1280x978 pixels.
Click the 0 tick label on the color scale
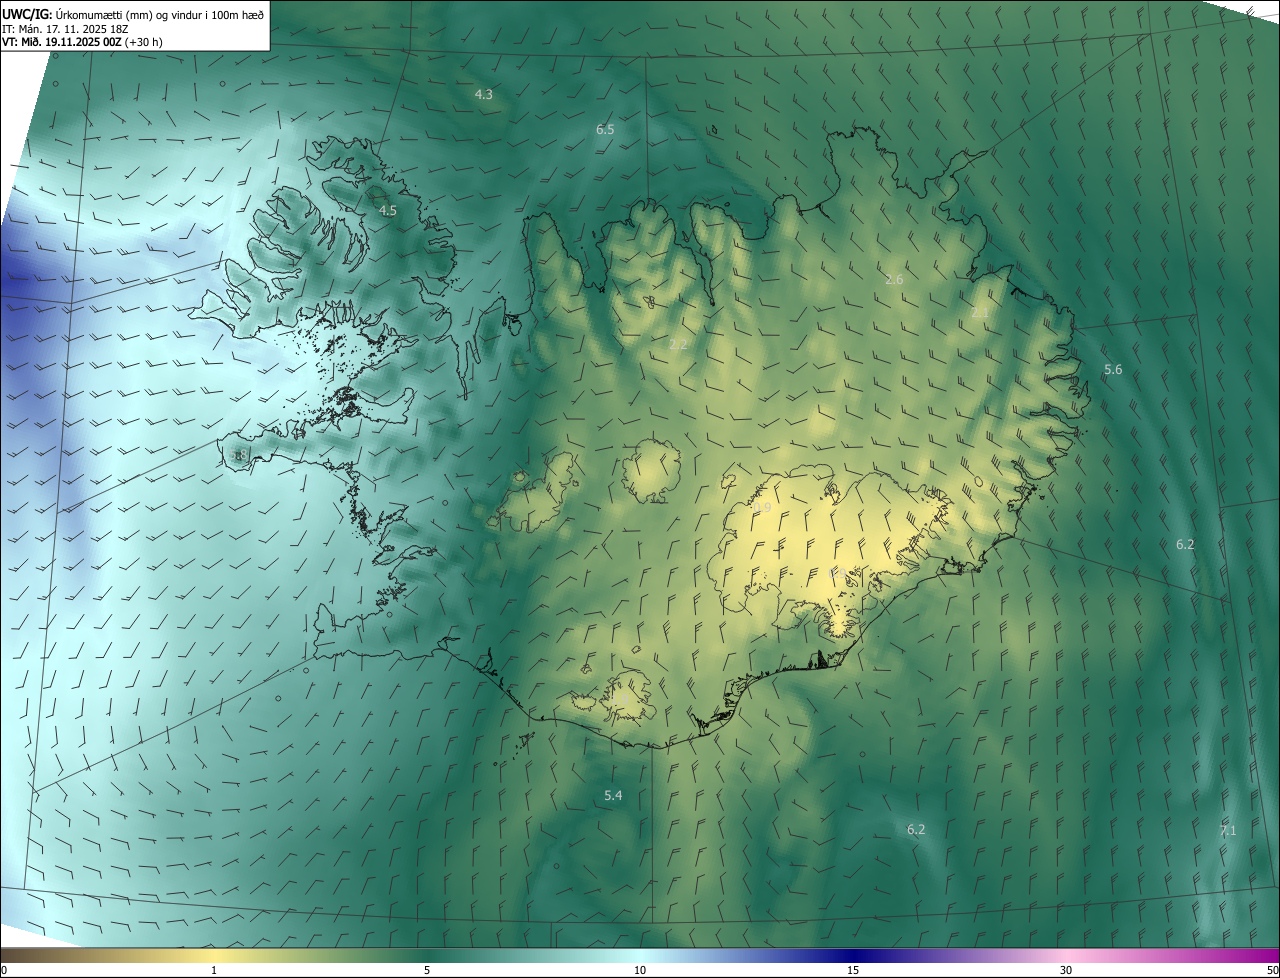[x=4, y=970]
